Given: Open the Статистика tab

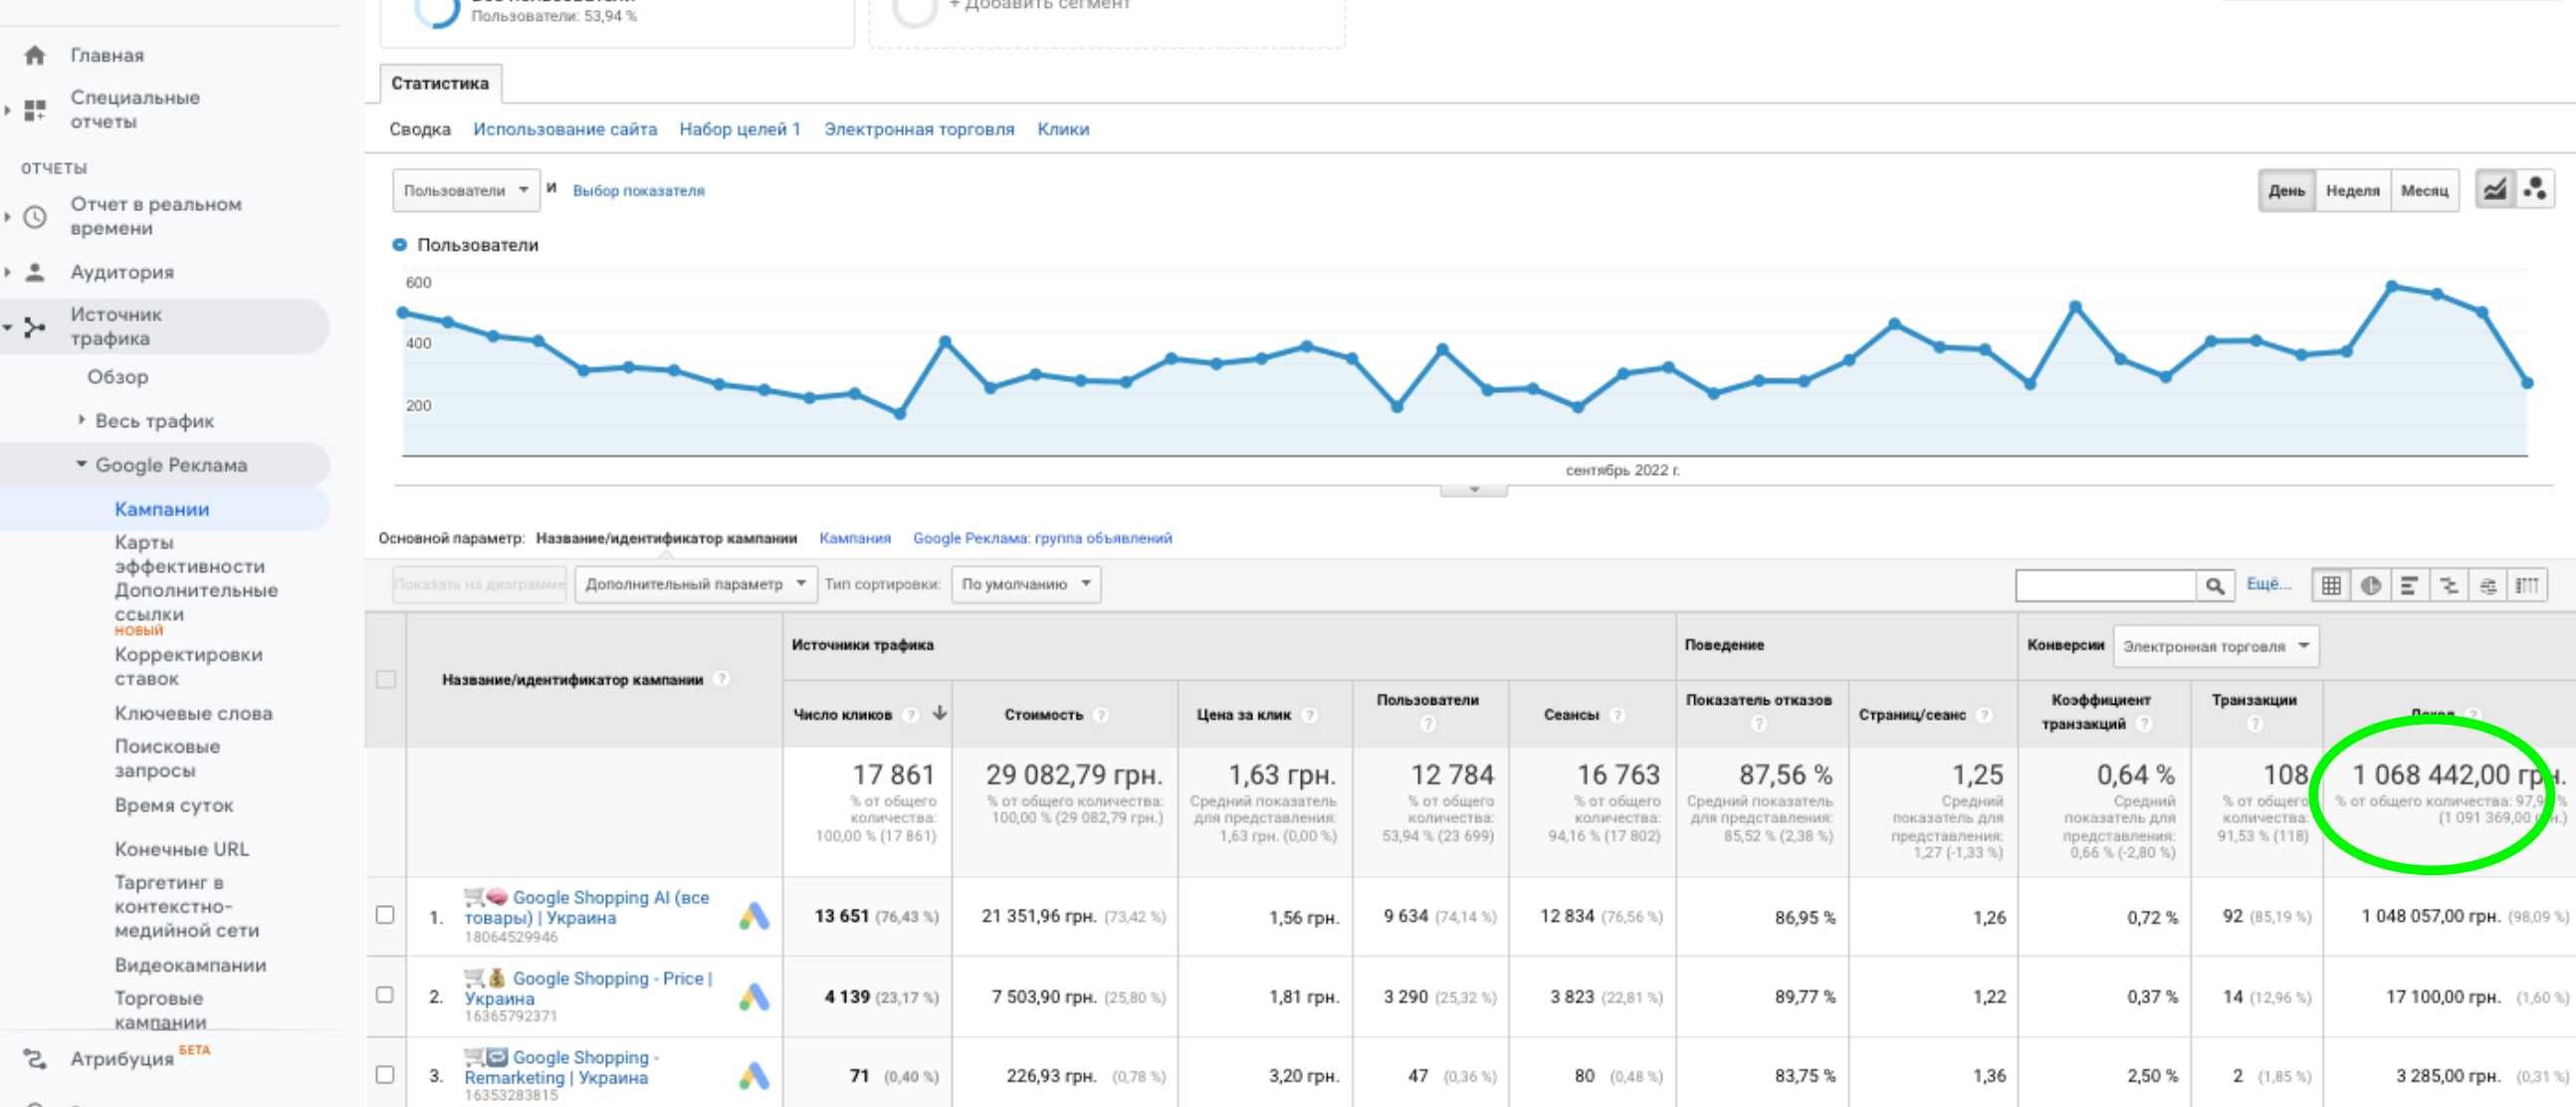Looking at the screenshot, I should (x=440, y=84).
